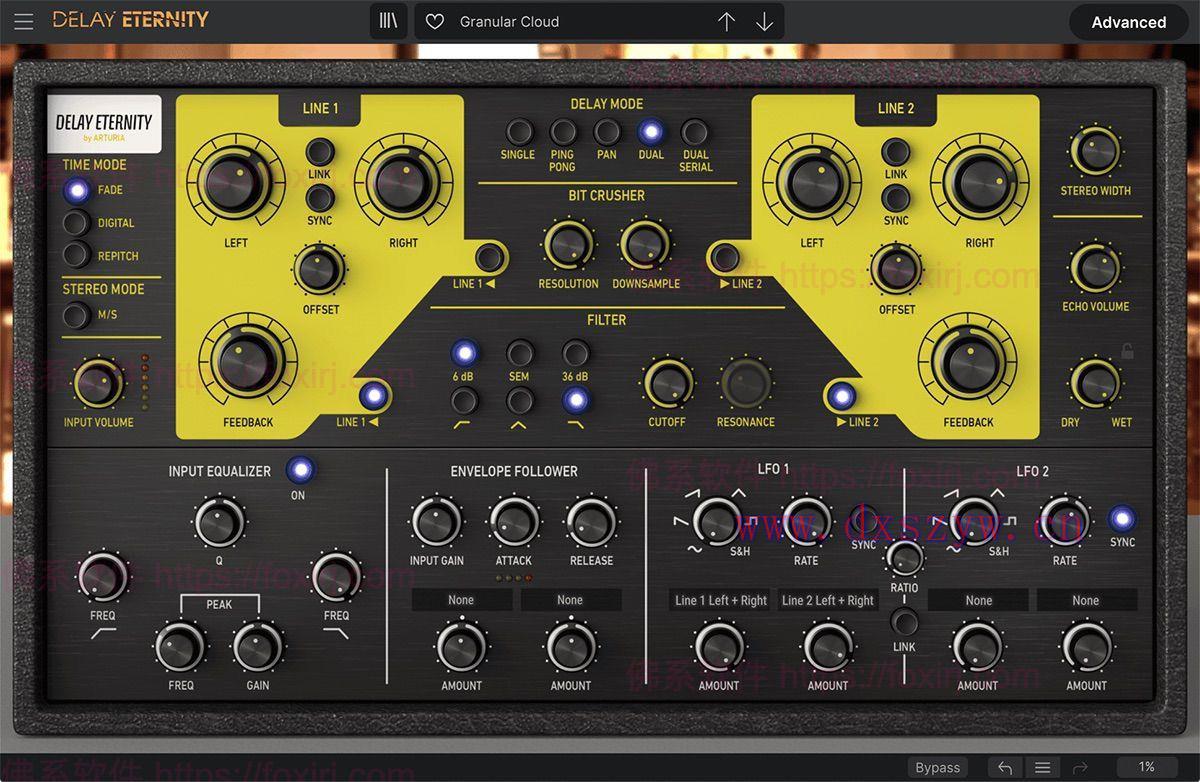This screenshot has width=1200, height=782.
Task: Toggle the Filter on Line 2
Action: 842,396
